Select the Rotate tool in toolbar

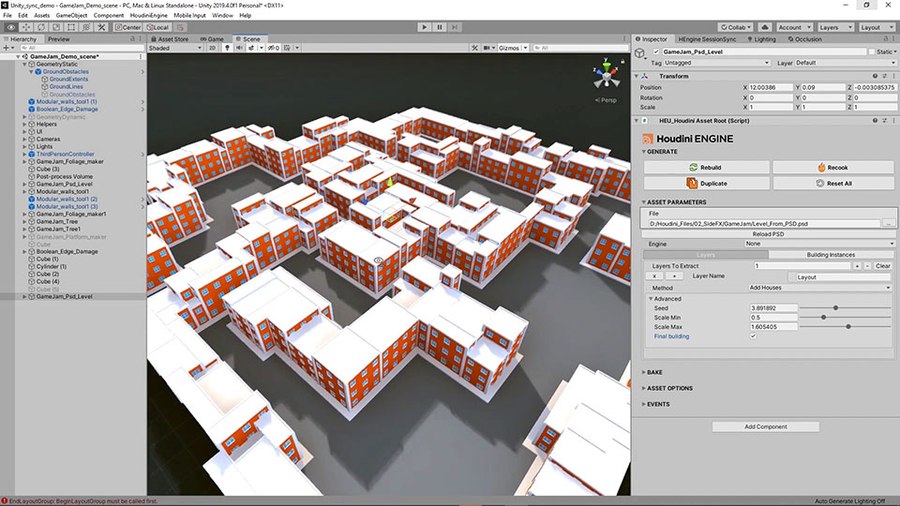pos(41,27)
